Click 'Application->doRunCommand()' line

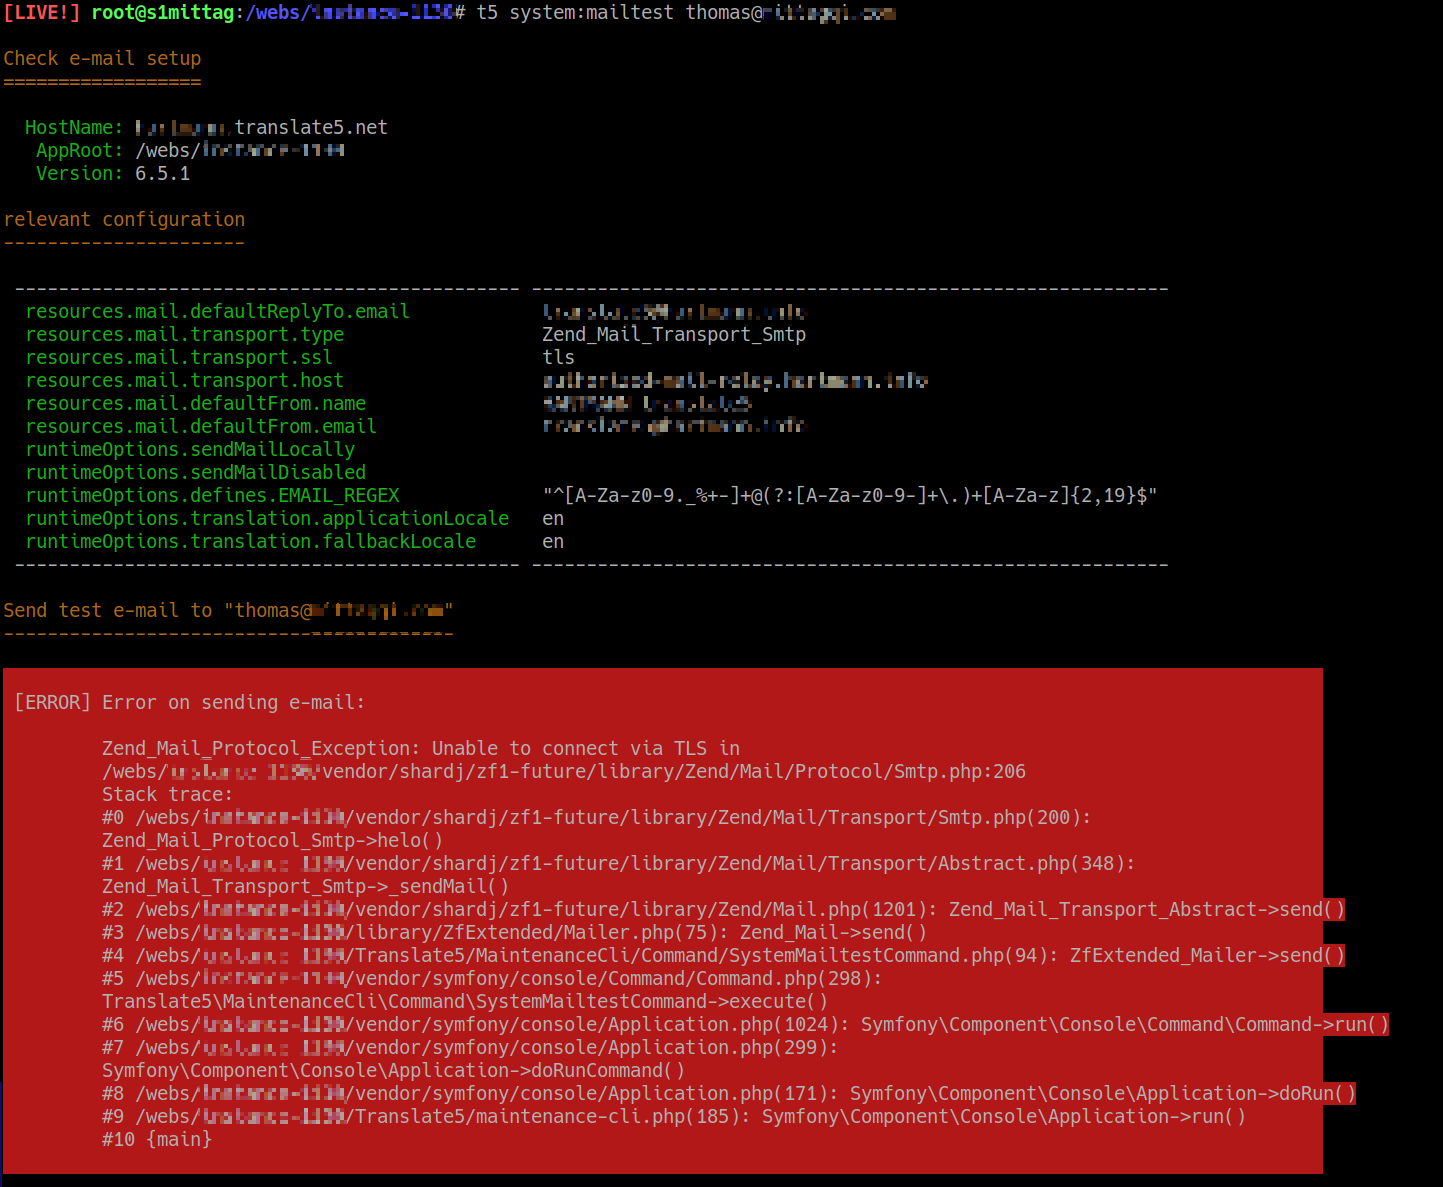pyautogui.click(x=393, y=1070)
